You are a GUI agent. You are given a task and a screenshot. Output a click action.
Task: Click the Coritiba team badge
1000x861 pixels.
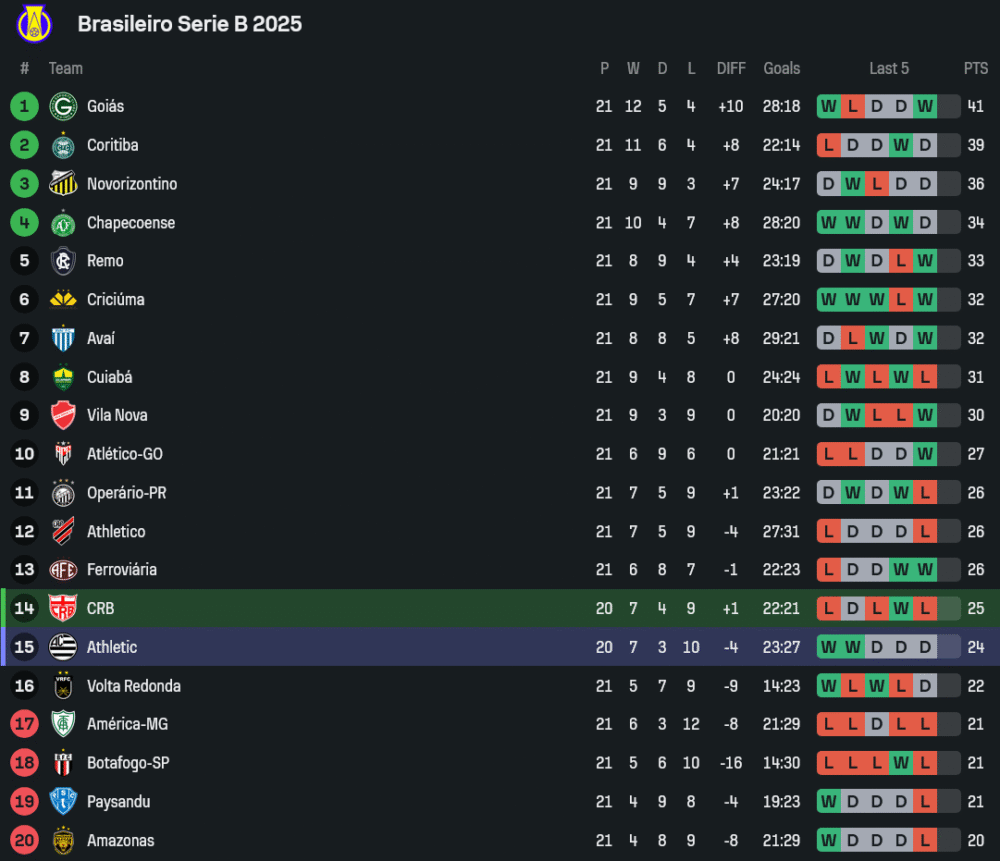[x=63, y=145]
